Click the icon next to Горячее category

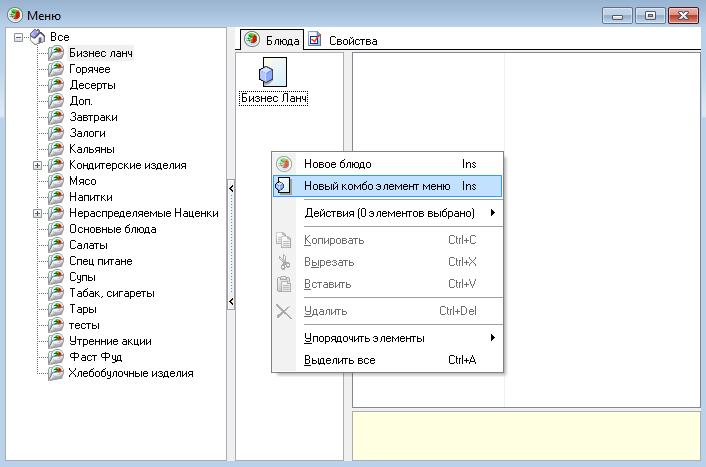click(57, 69)
